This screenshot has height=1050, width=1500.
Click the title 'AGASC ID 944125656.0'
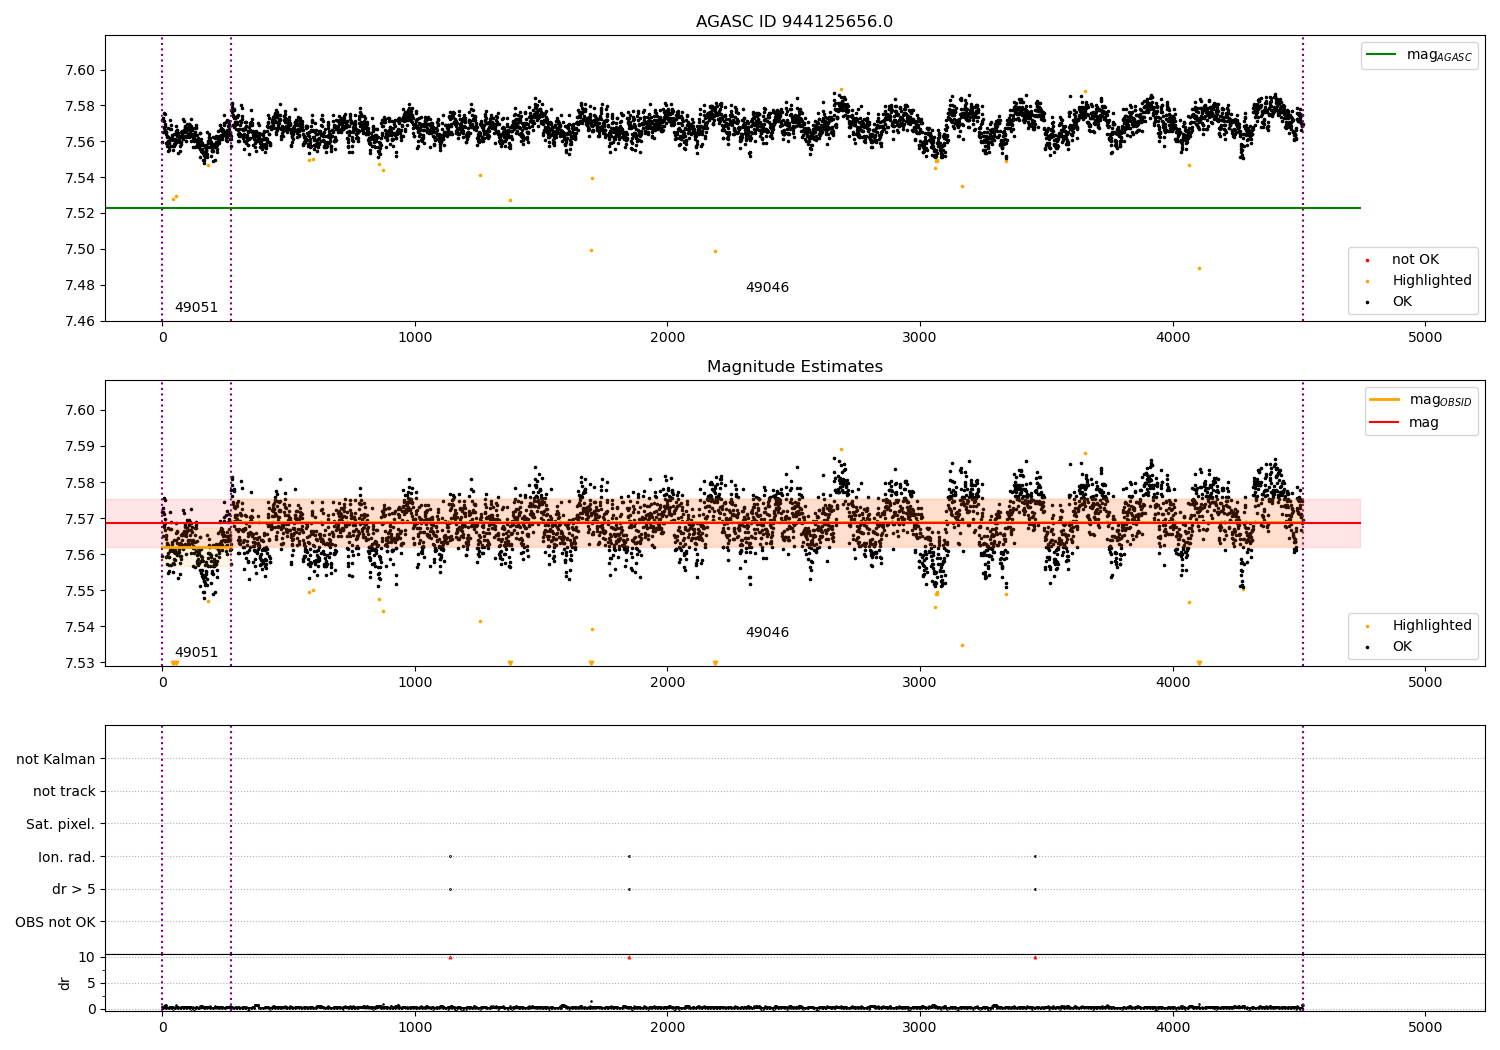coord(794,22)
